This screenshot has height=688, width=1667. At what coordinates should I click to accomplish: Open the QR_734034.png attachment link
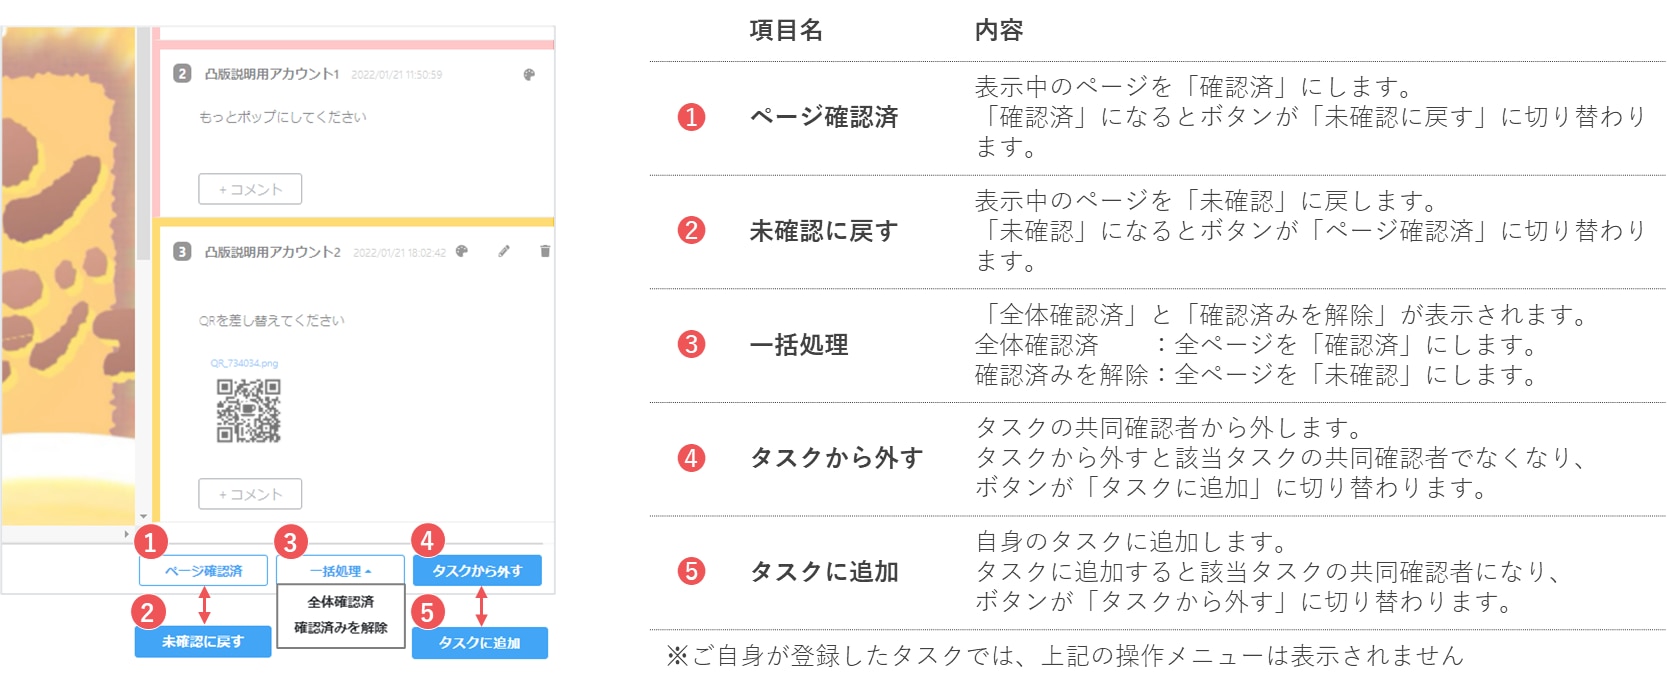pos(244,363)
